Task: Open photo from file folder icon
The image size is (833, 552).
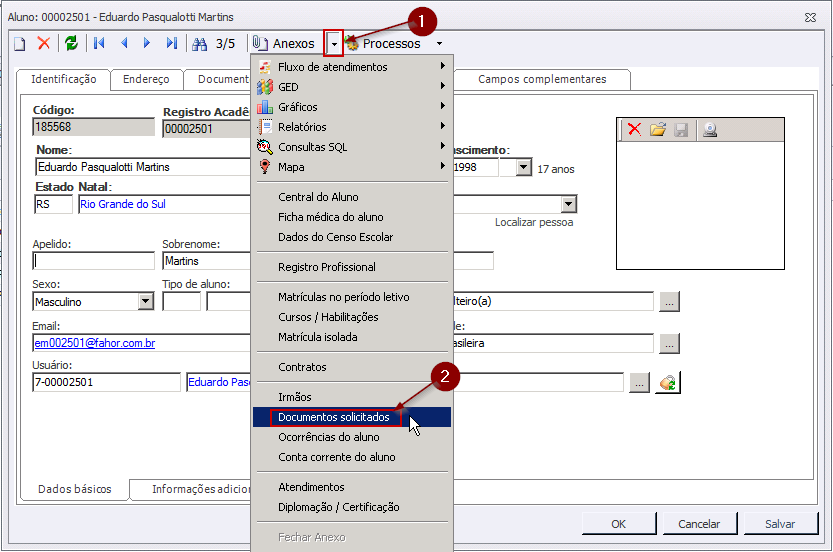Action: pyautogui.click(x=658, y=130)
